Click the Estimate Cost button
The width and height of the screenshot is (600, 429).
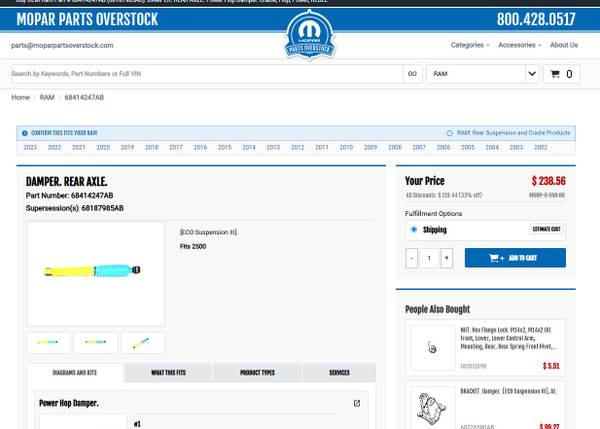tap(546, 229)
